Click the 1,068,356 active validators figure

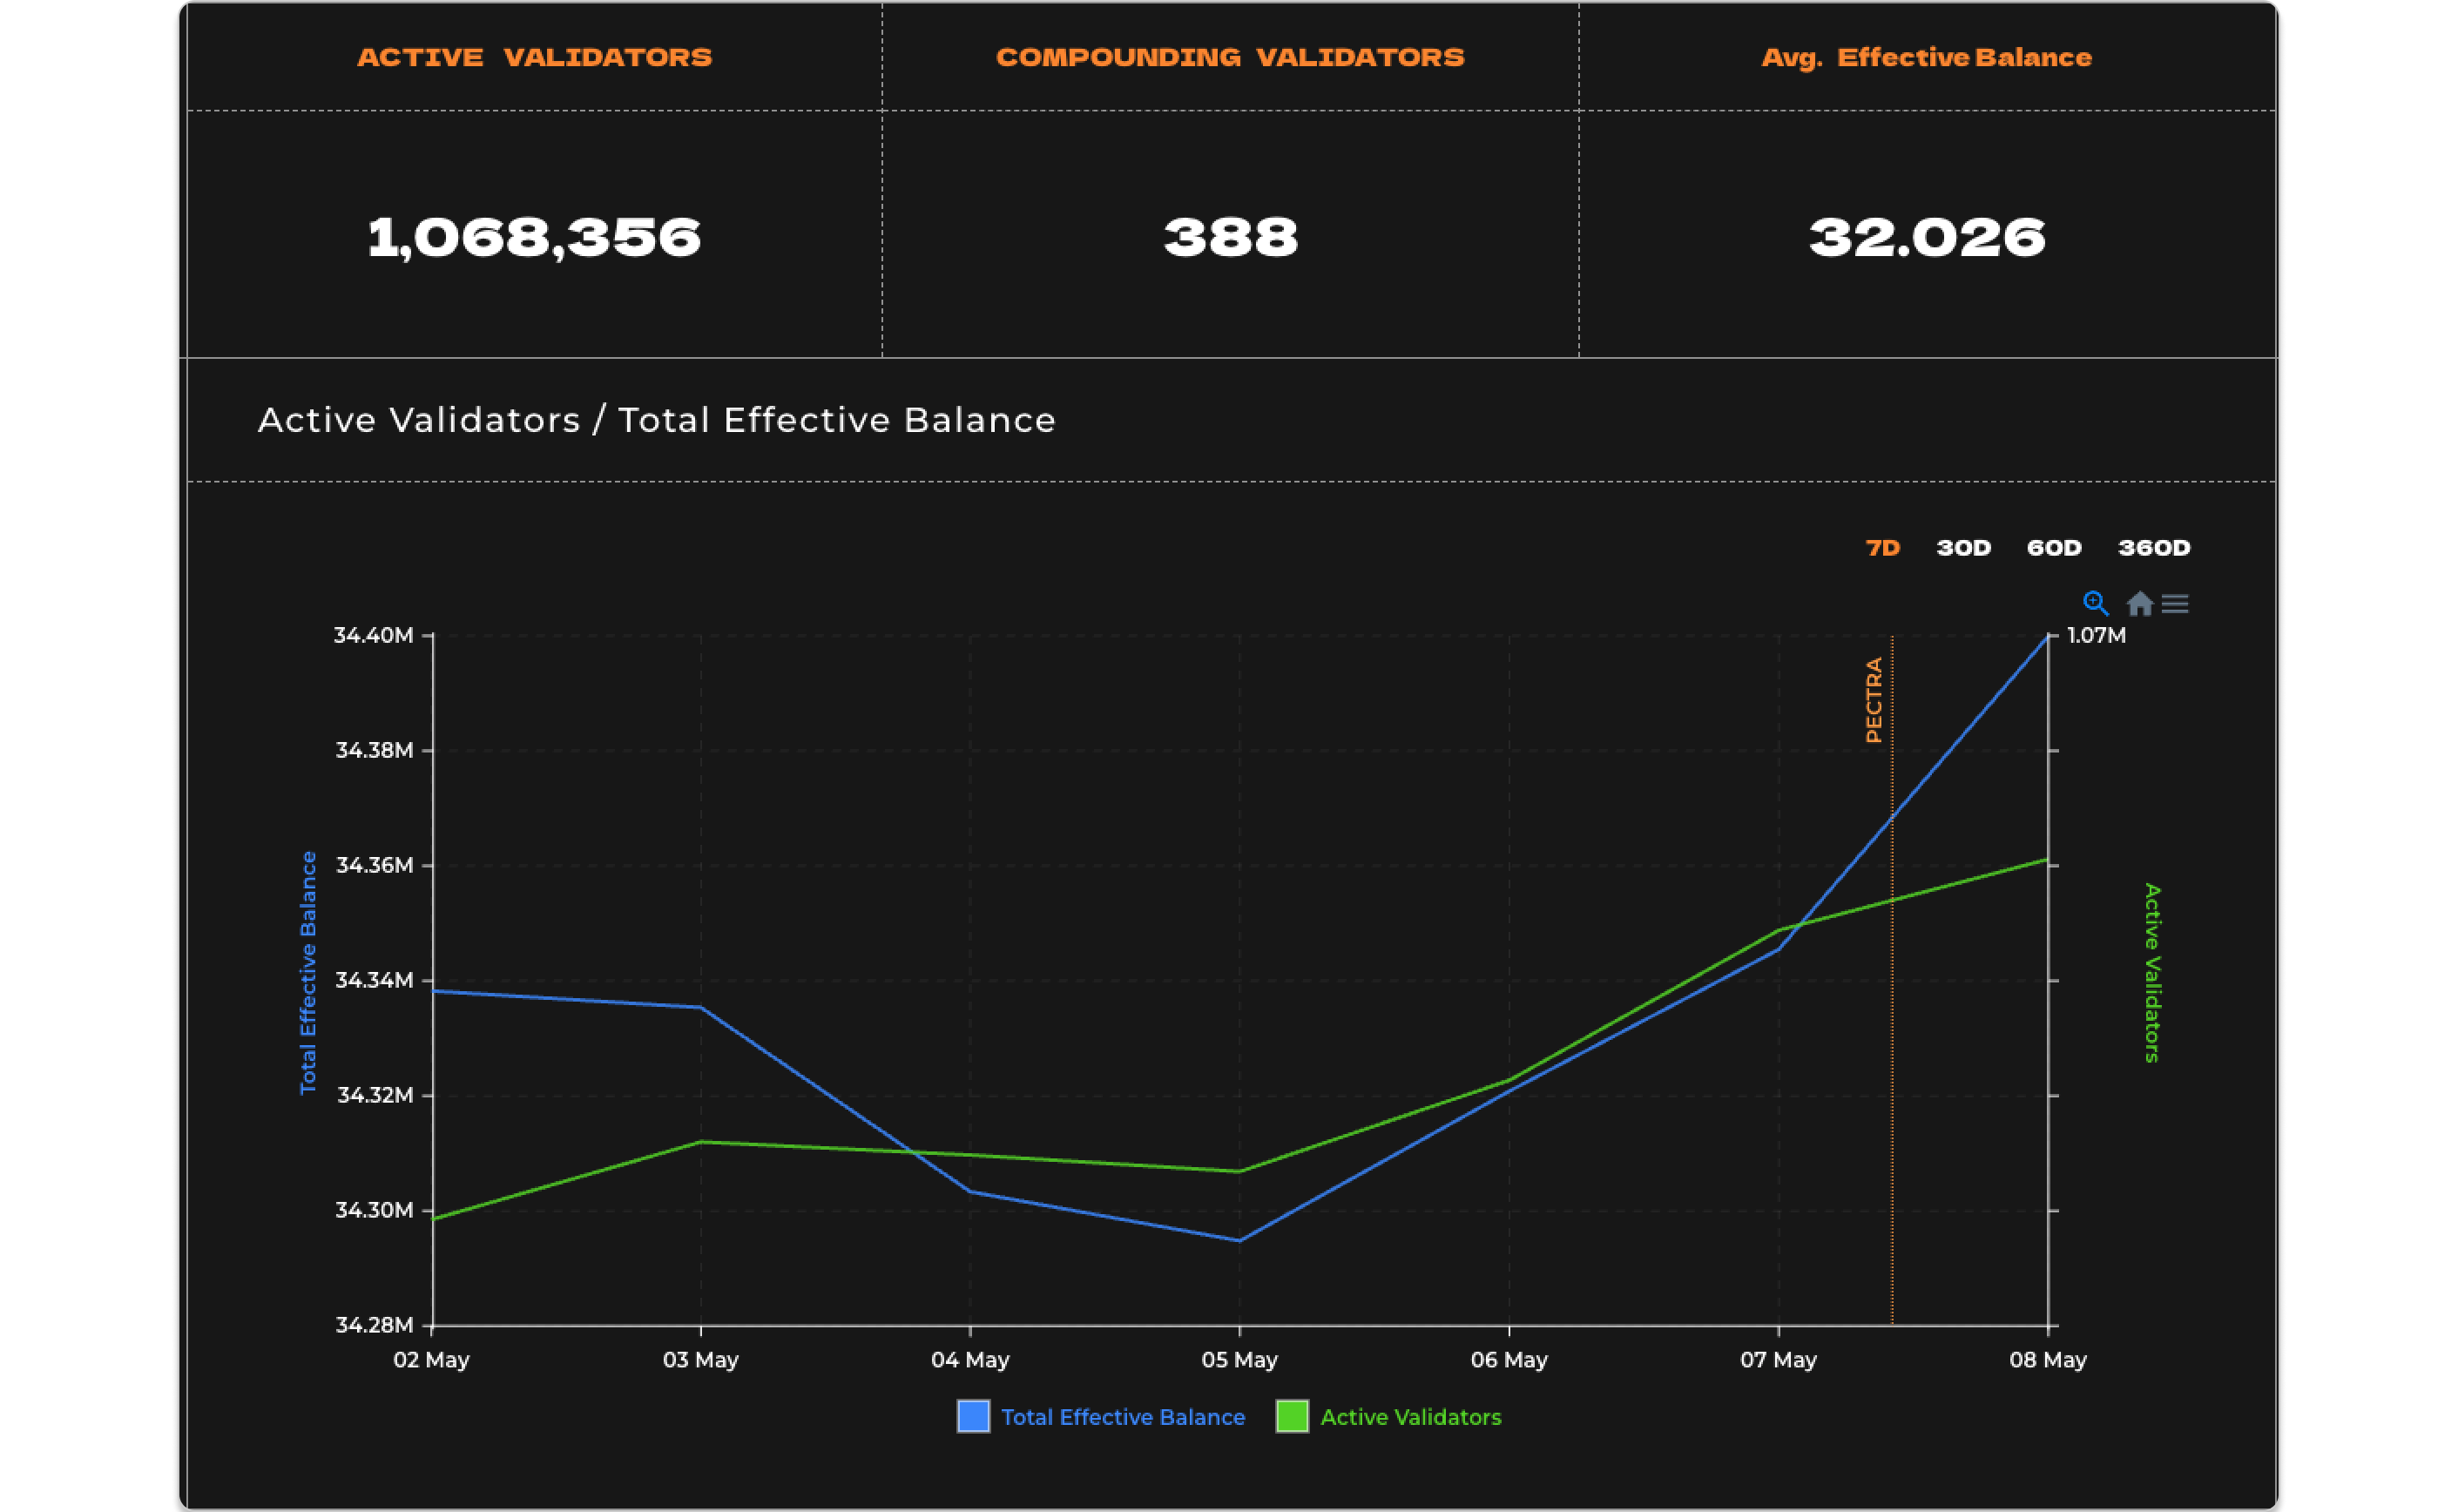point(534,238)
